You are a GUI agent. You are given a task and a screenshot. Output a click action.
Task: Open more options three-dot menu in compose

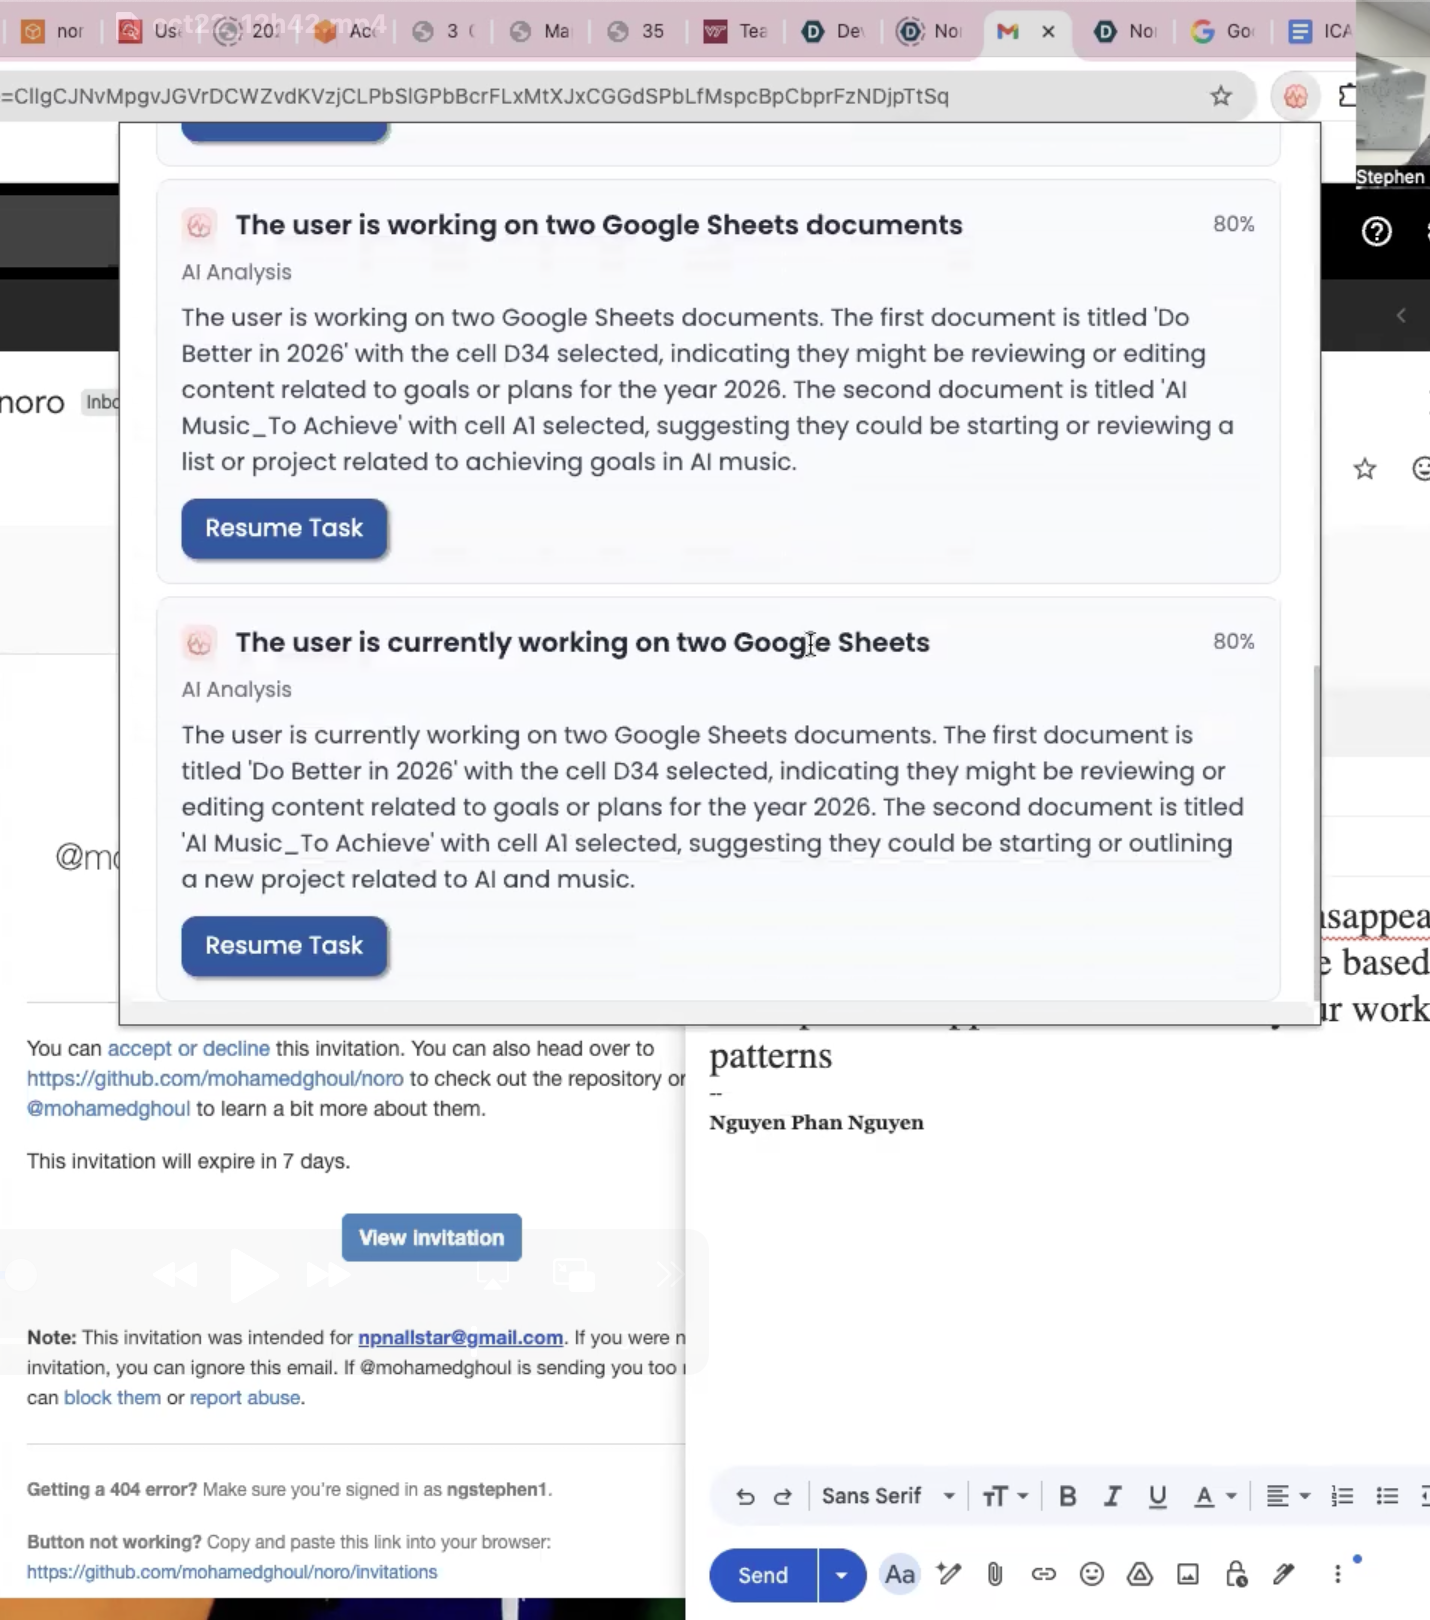click(1338, 1574)
